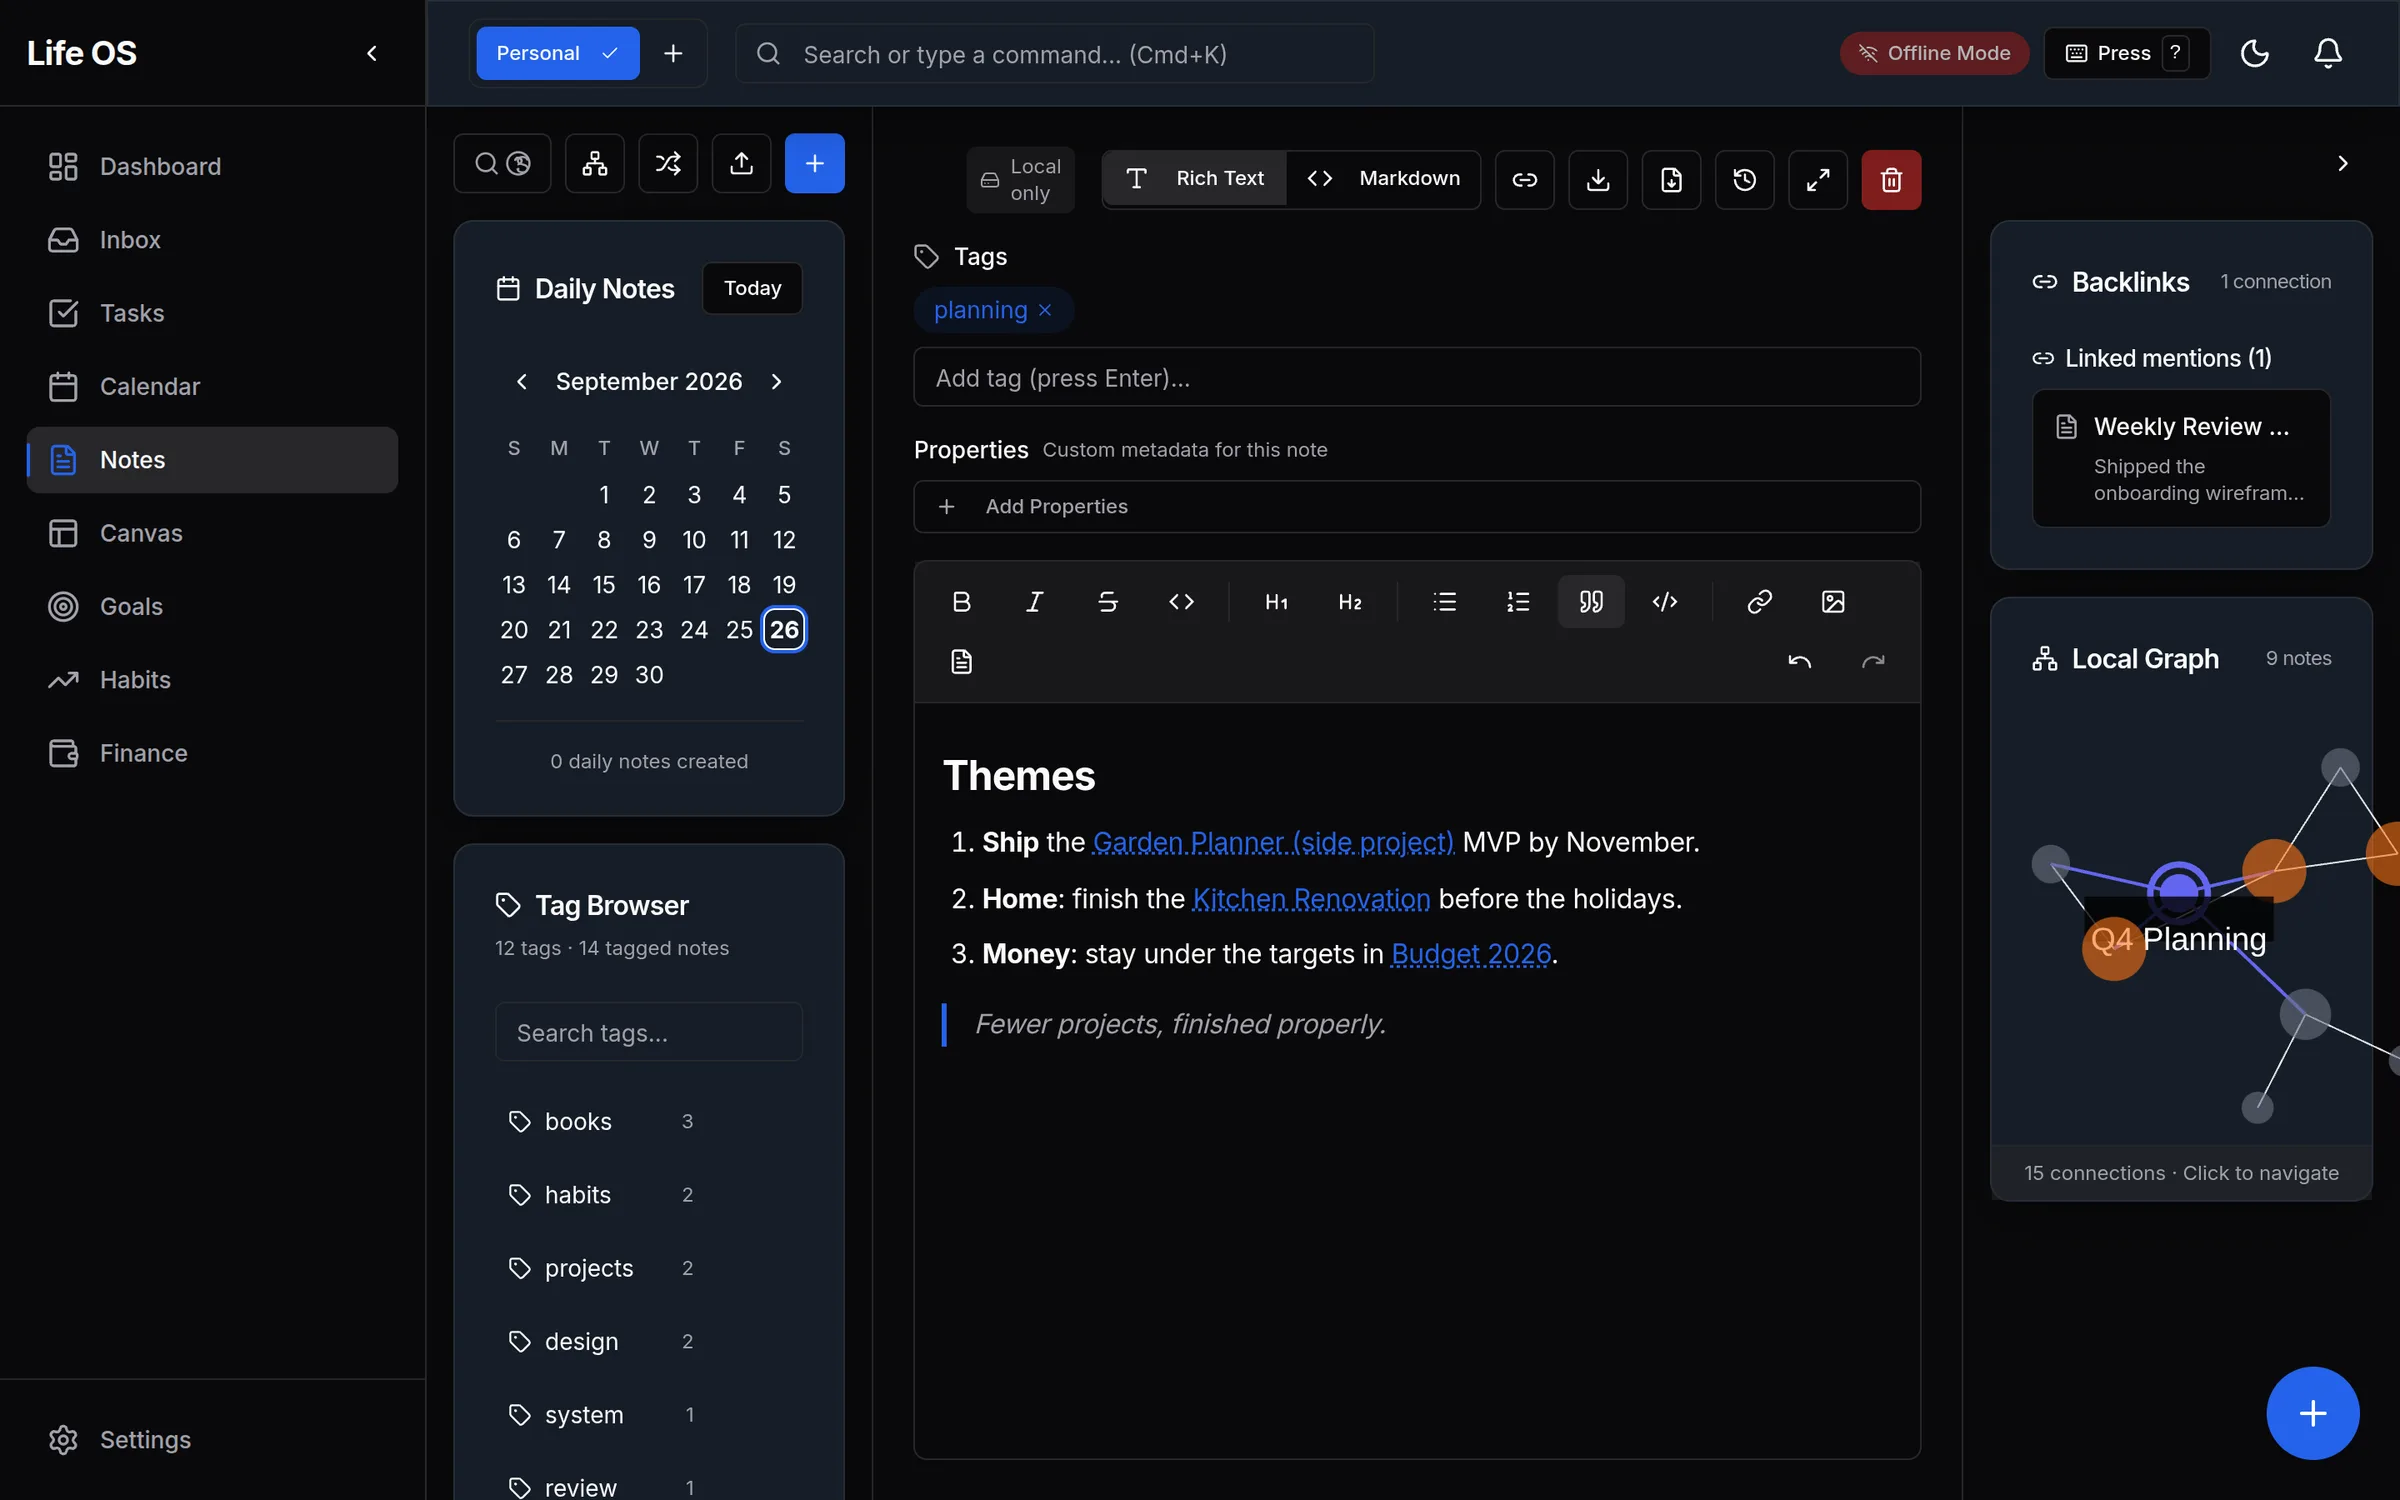Screen dimensions: 2400x1500
Task: Undo last edit
Action: click(1799, 661)
